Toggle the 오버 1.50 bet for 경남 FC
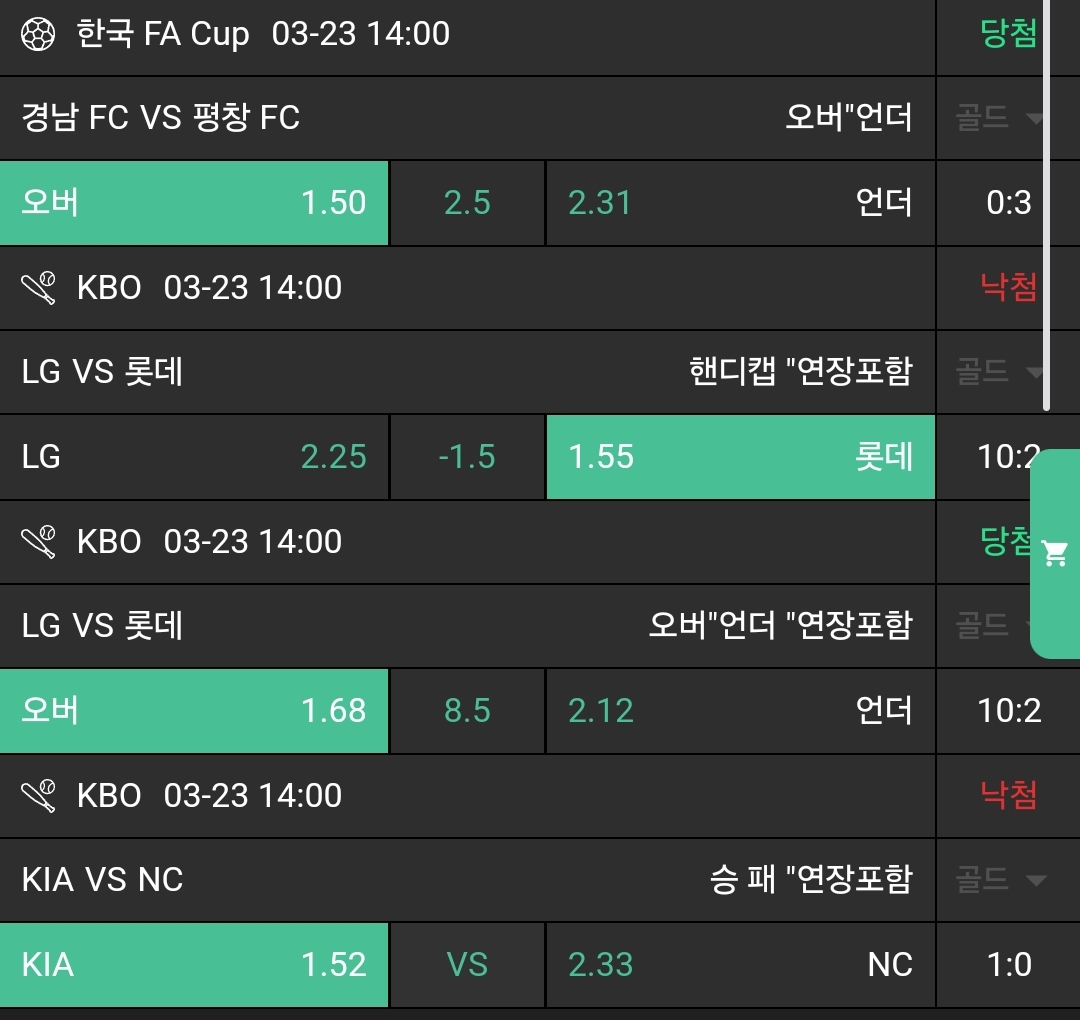 [194, 203]
